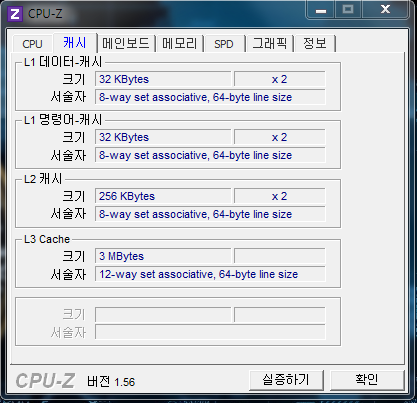The height and width of the screenshot is (403, 417).
Task: Click the L1 명령어-캐시 group title
Action: [63, 120]
